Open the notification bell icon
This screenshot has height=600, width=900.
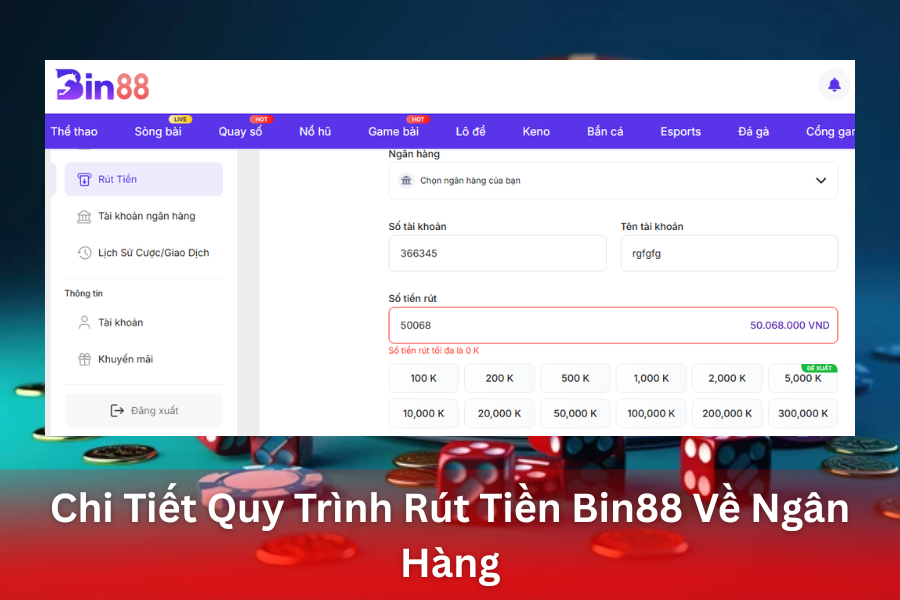point(834,85)
